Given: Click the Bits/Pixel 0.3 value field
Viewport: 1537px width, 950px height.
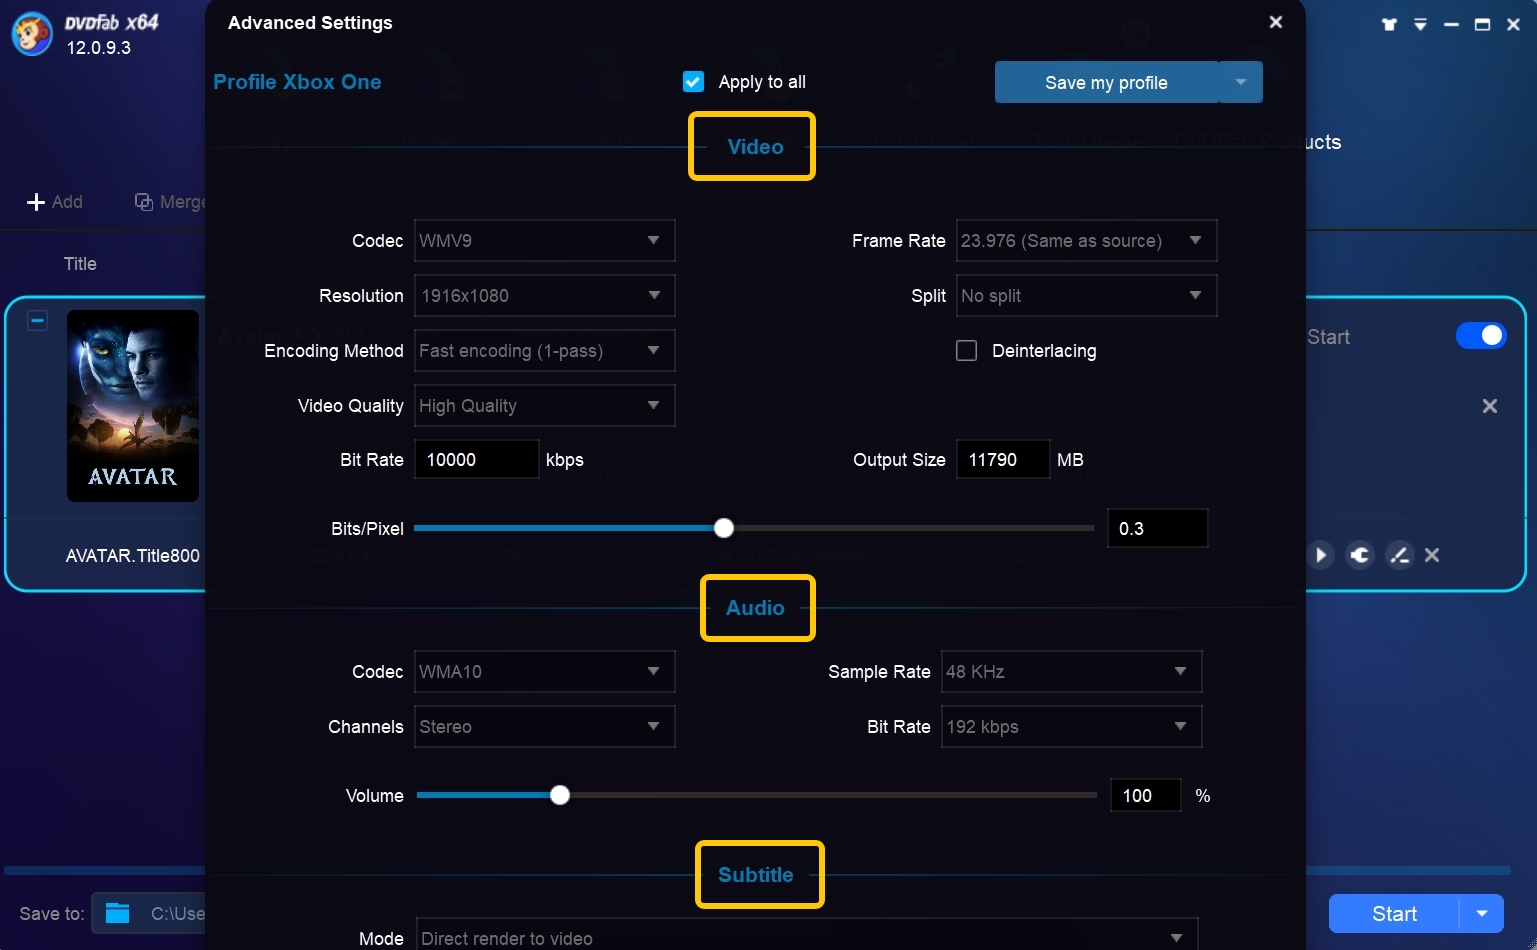Looking at the screenshot, I should click(1157, 528).
